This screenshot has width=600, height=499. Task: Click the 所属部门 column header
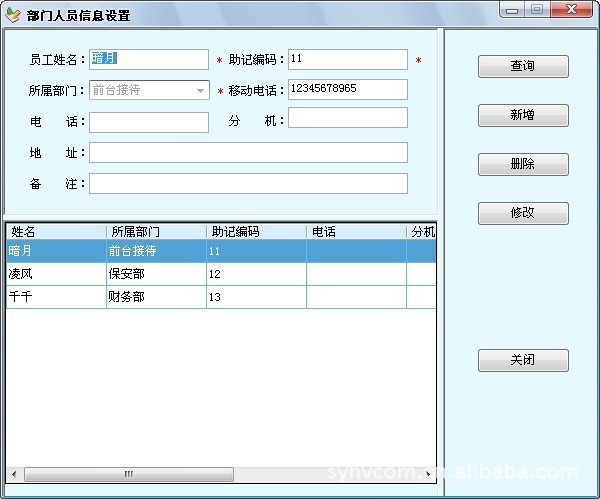point(155,232)
